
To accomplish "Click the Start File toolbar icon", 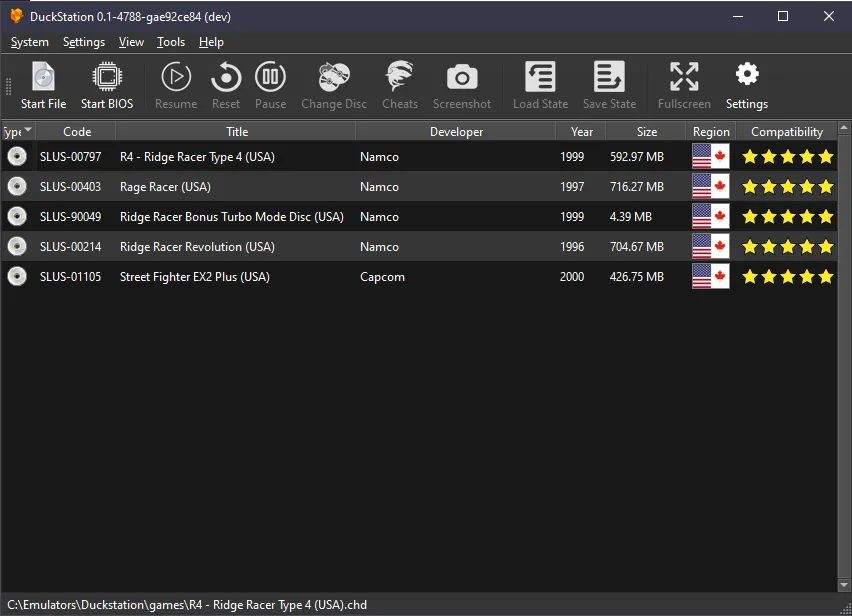I will [x=43, y=77].
